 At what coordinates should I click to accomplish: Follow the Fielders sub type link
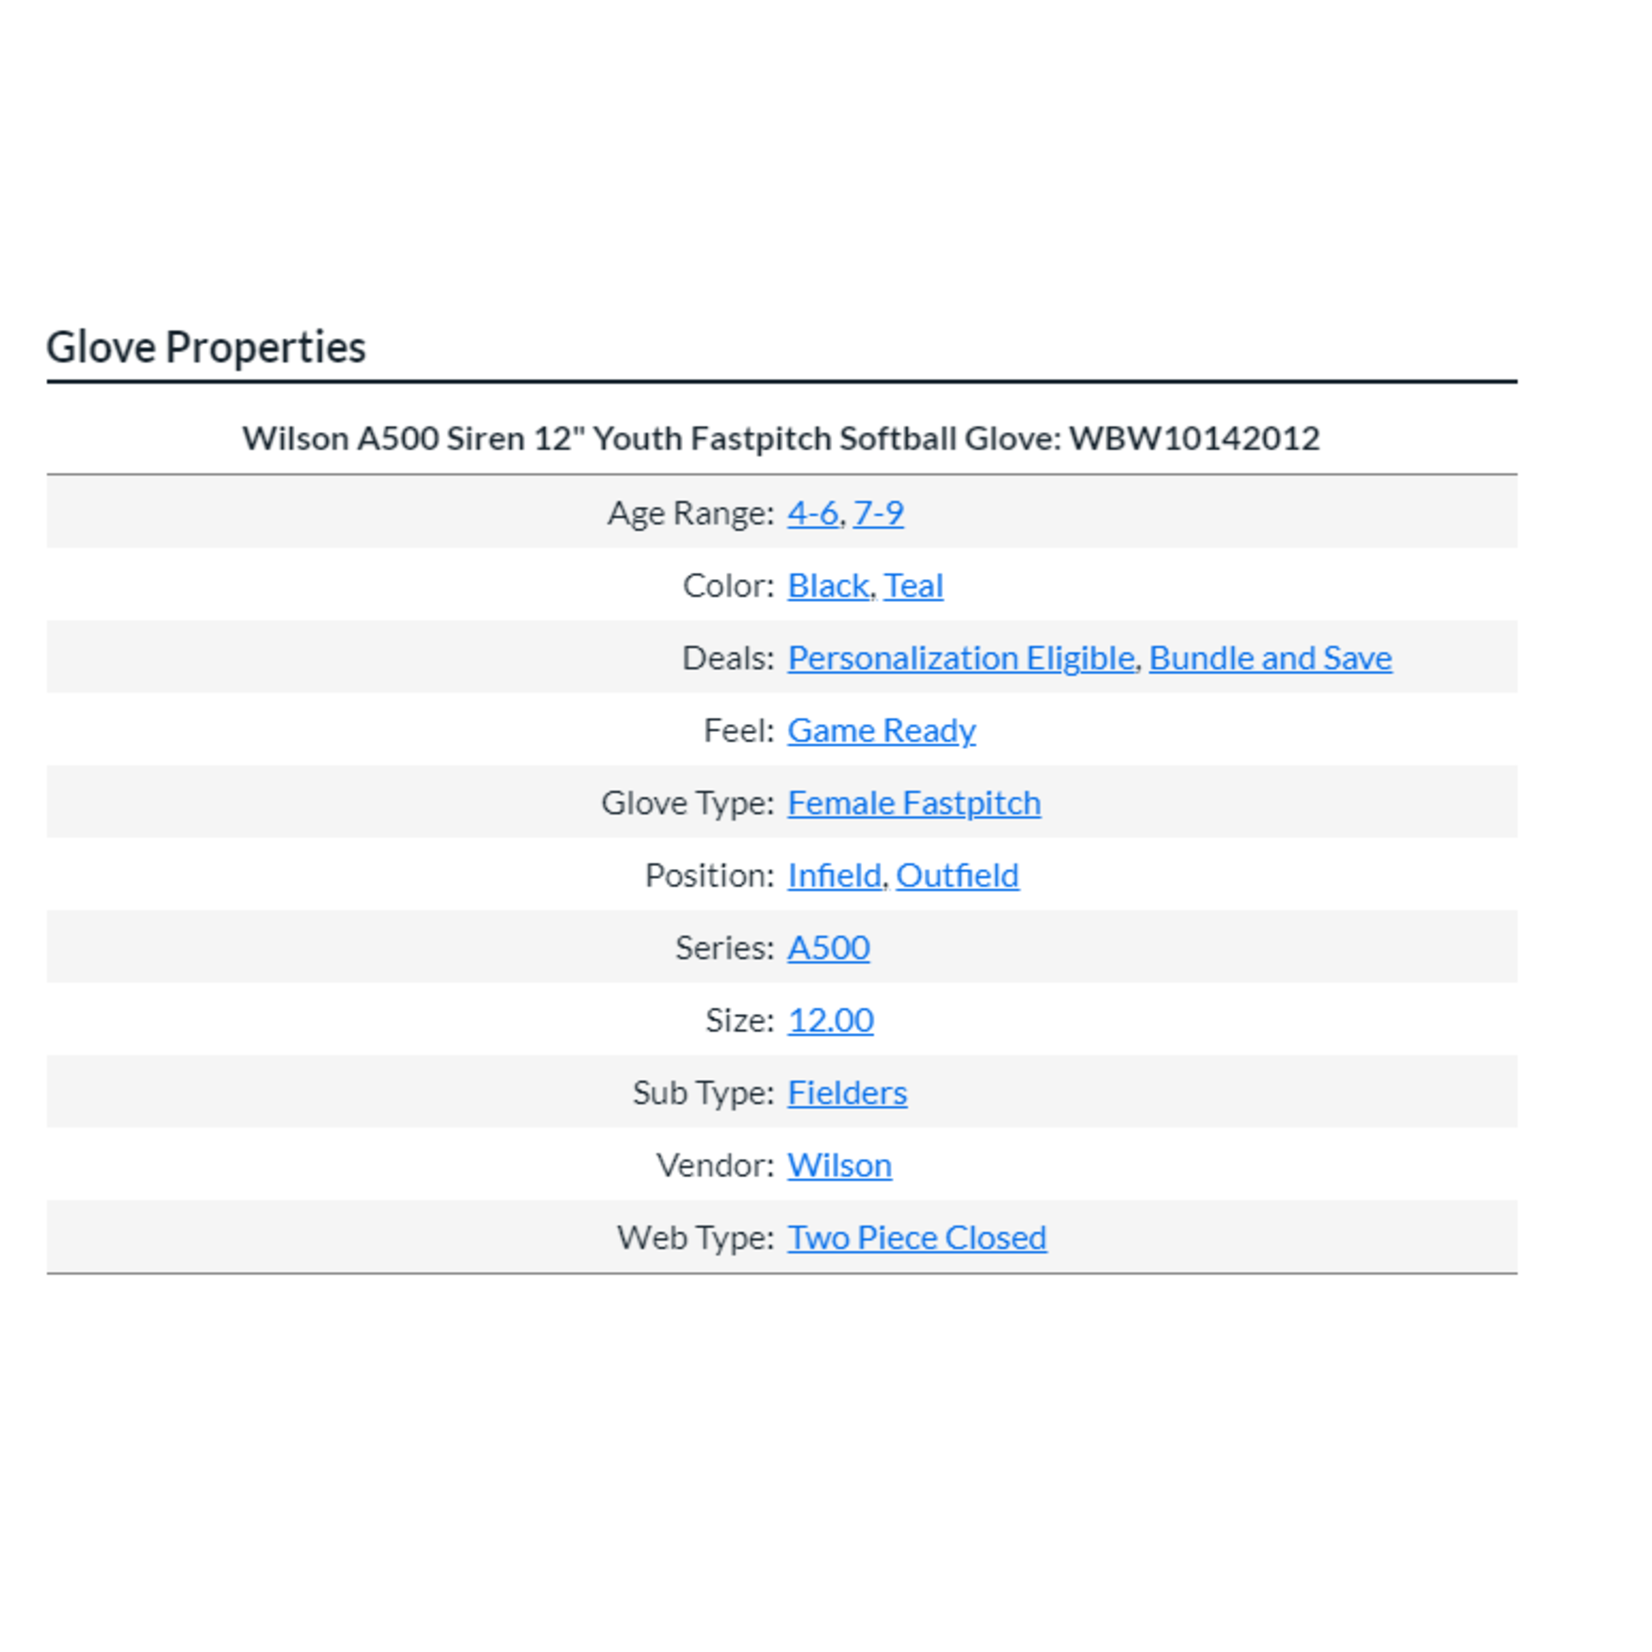[x=847, y=1093]
